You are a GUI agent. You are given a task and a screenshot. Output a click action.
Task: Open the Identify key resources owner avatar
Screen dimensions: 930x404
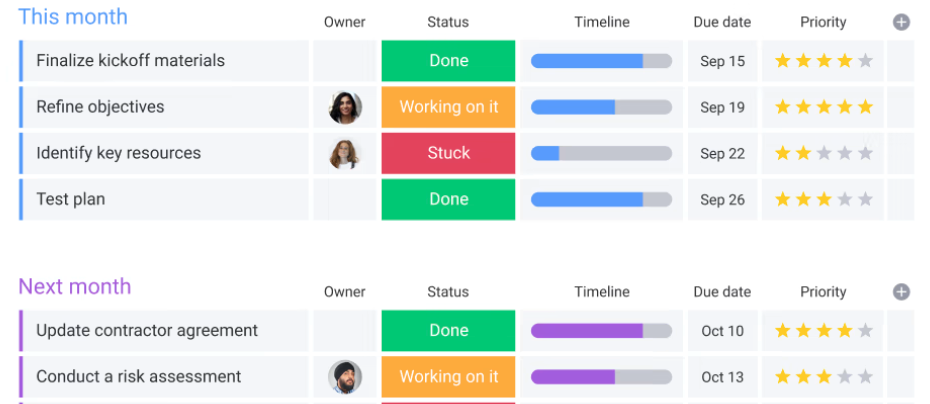345,153
